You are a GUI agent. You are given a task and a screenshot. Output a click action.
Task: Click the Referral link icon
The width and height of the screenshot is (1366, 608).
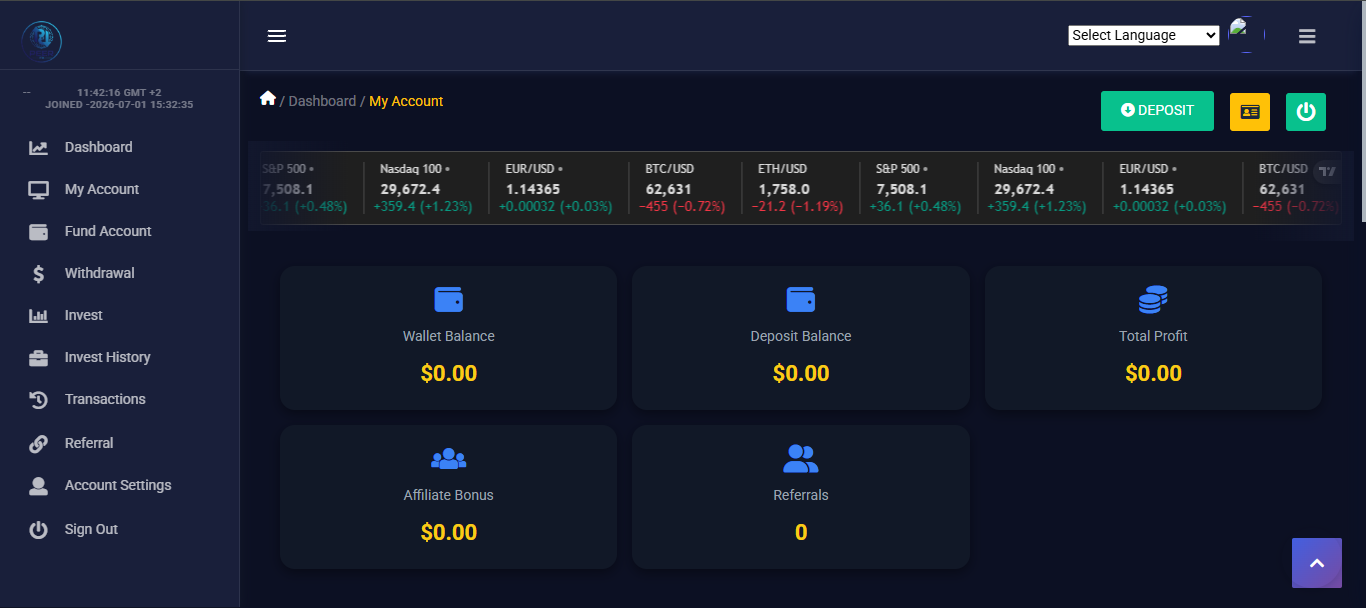click(x=38, y=443)
